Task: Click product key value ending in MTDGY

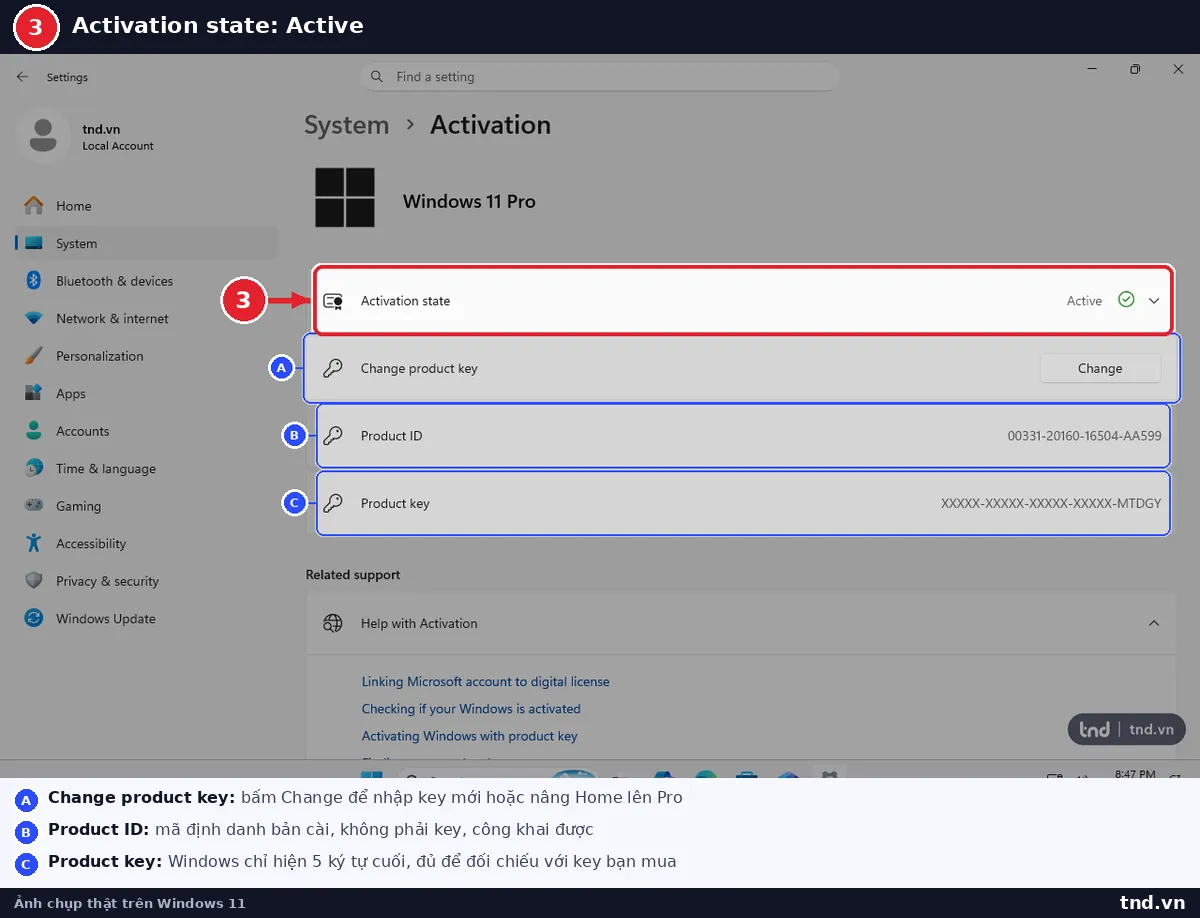Action: (1051, 503)
